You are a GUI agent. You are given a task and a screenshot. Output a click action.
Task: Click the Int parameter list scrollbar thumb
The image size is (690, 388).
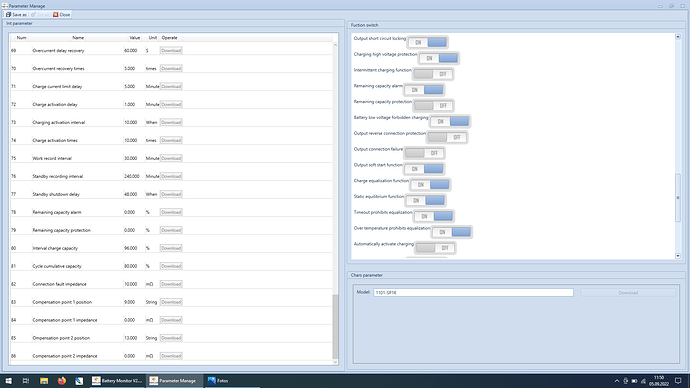click(x=335, y=326)
